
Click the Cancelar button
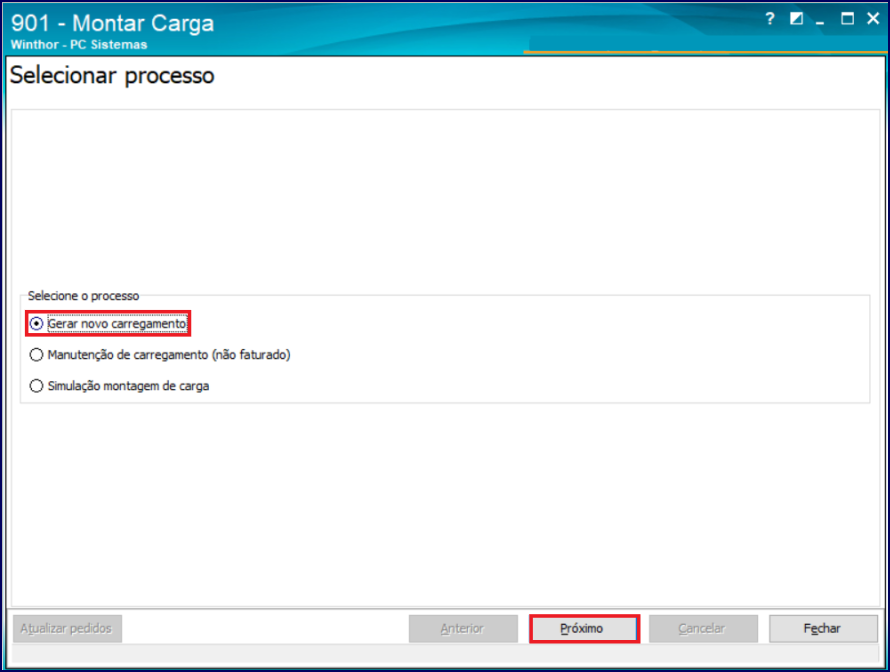tap(703, 629)
